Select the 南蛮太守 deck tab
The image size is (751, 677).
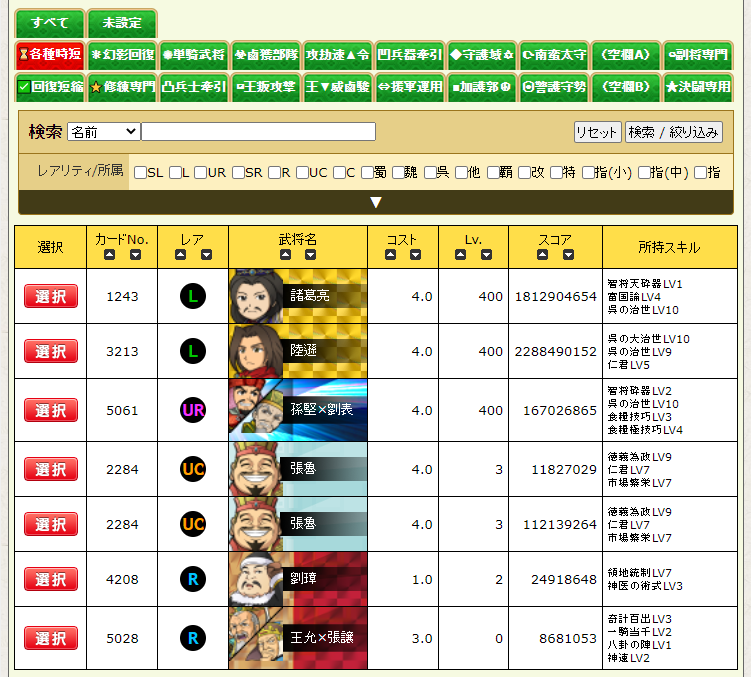click(x=554, y=55)
